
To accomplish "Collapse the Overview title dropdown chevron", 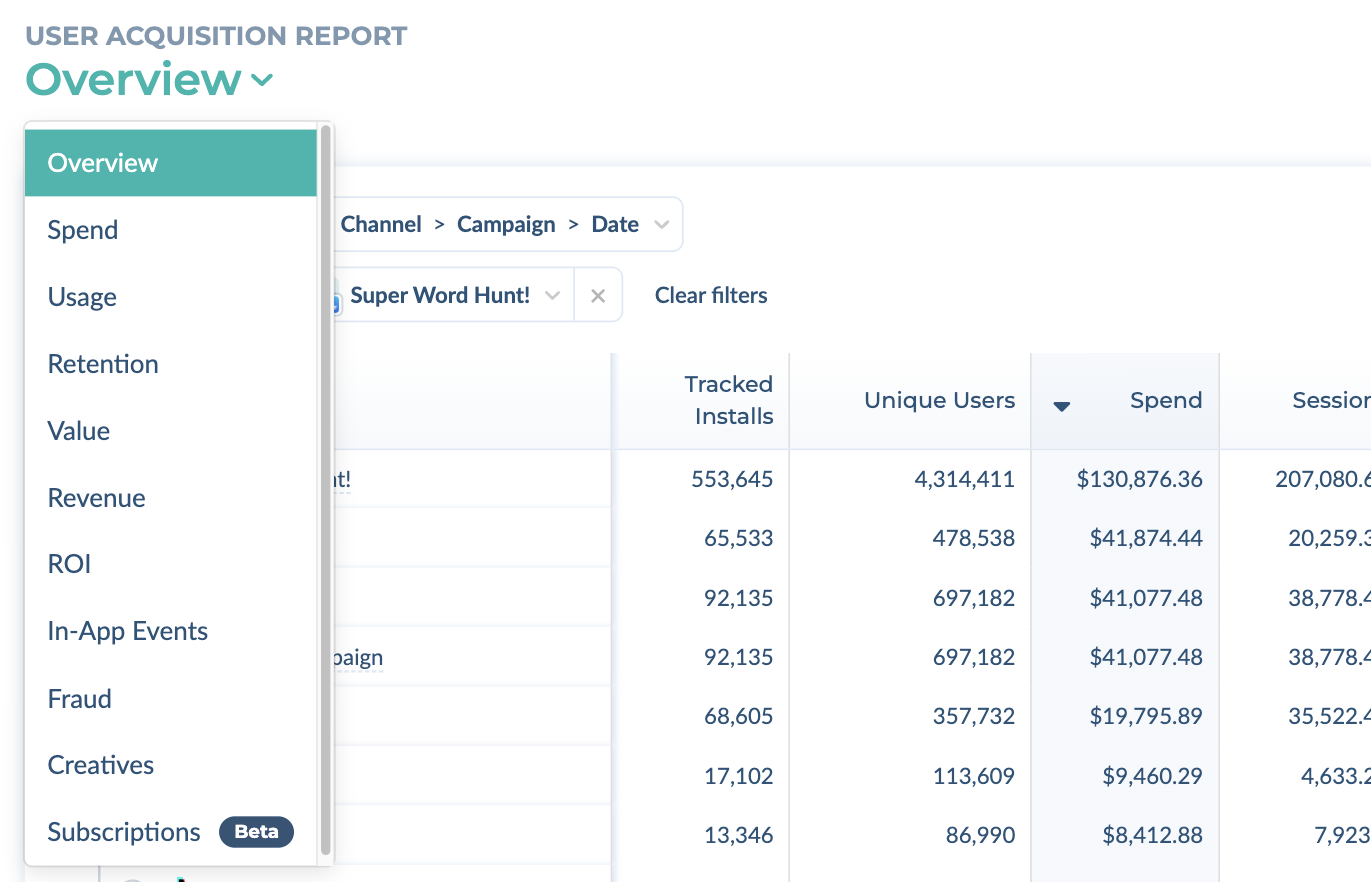I will [x=262, y=81].
